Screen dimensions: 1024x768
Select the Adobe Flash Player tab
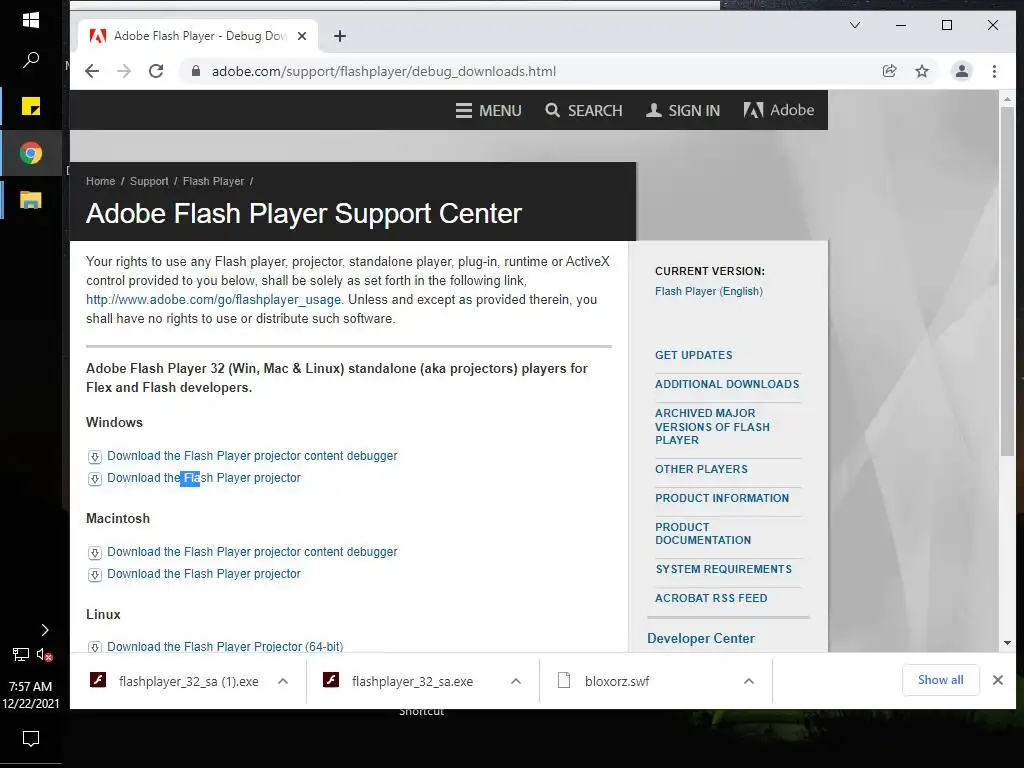click(198, 36)
